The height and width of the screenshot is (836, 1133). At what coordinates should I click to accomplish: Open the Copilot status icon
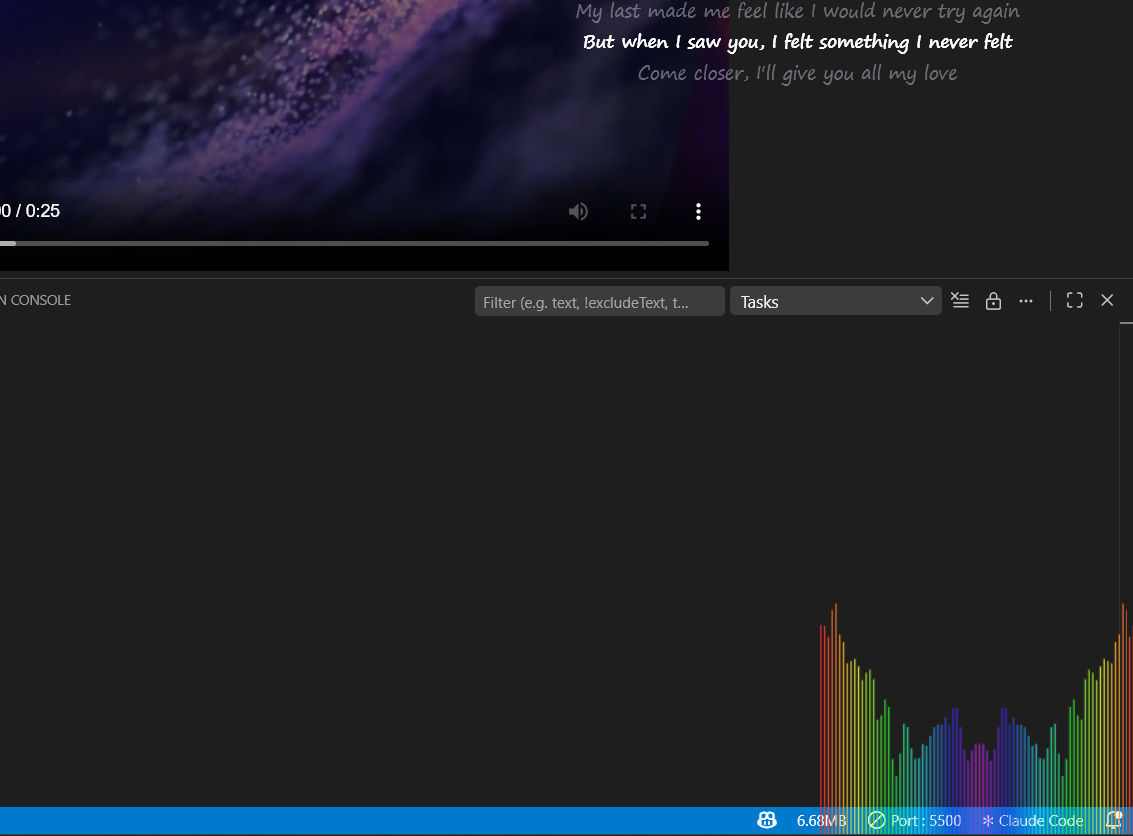pos(766,820)
